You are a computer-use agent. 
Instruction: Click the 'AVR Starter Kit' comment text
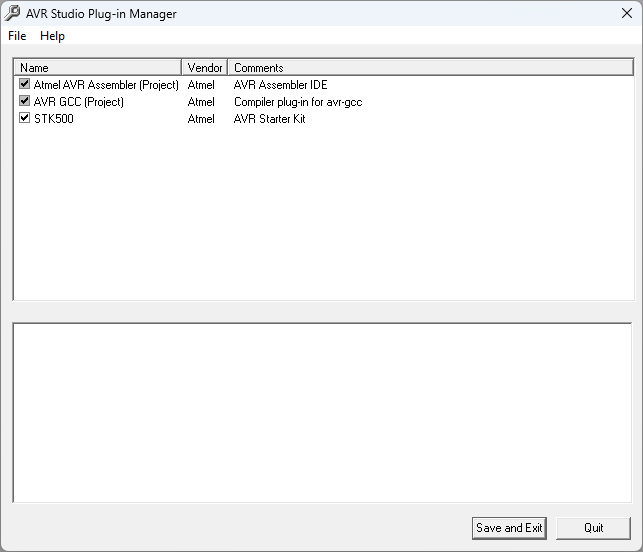[x=269, y=119]
